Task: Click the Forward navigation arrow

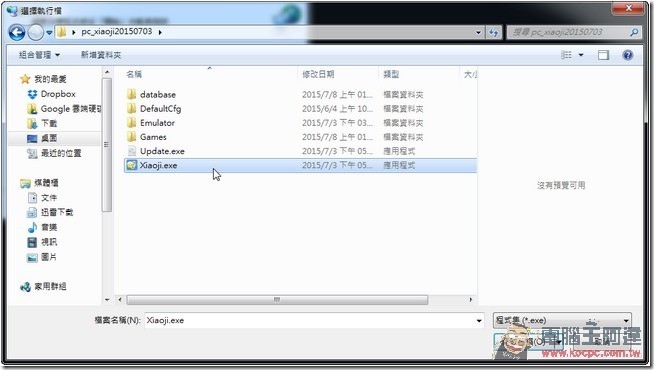Action: pyautogui.click(x=36, y=32)
